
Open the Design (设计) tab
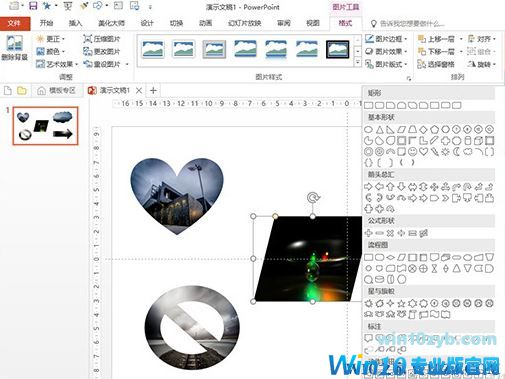(x=147, y=23)
